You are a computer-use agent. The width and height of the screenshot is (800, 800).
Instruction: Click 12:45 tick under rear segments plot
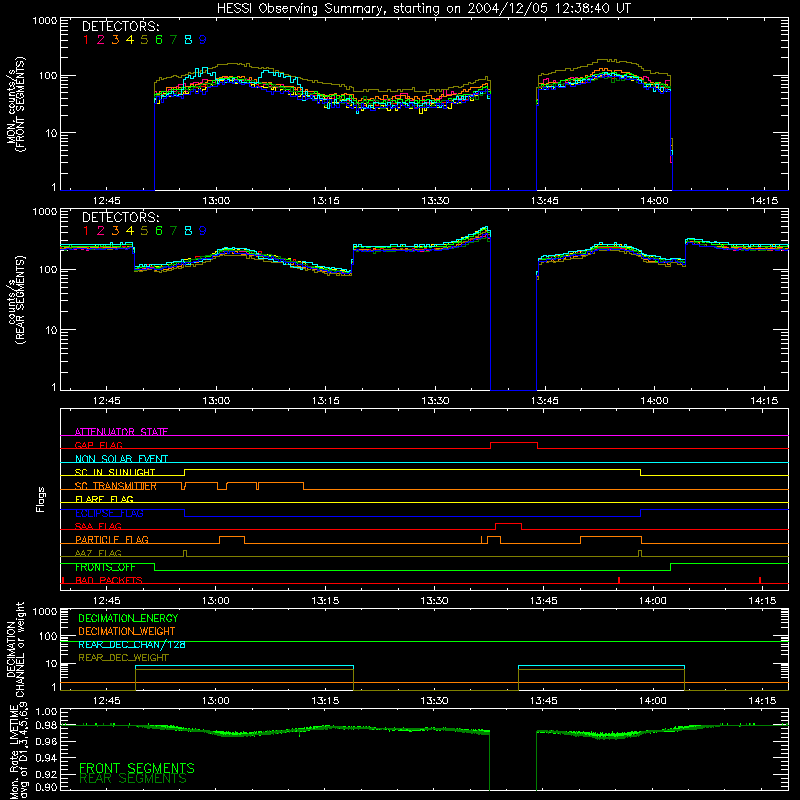pos(107,401)
